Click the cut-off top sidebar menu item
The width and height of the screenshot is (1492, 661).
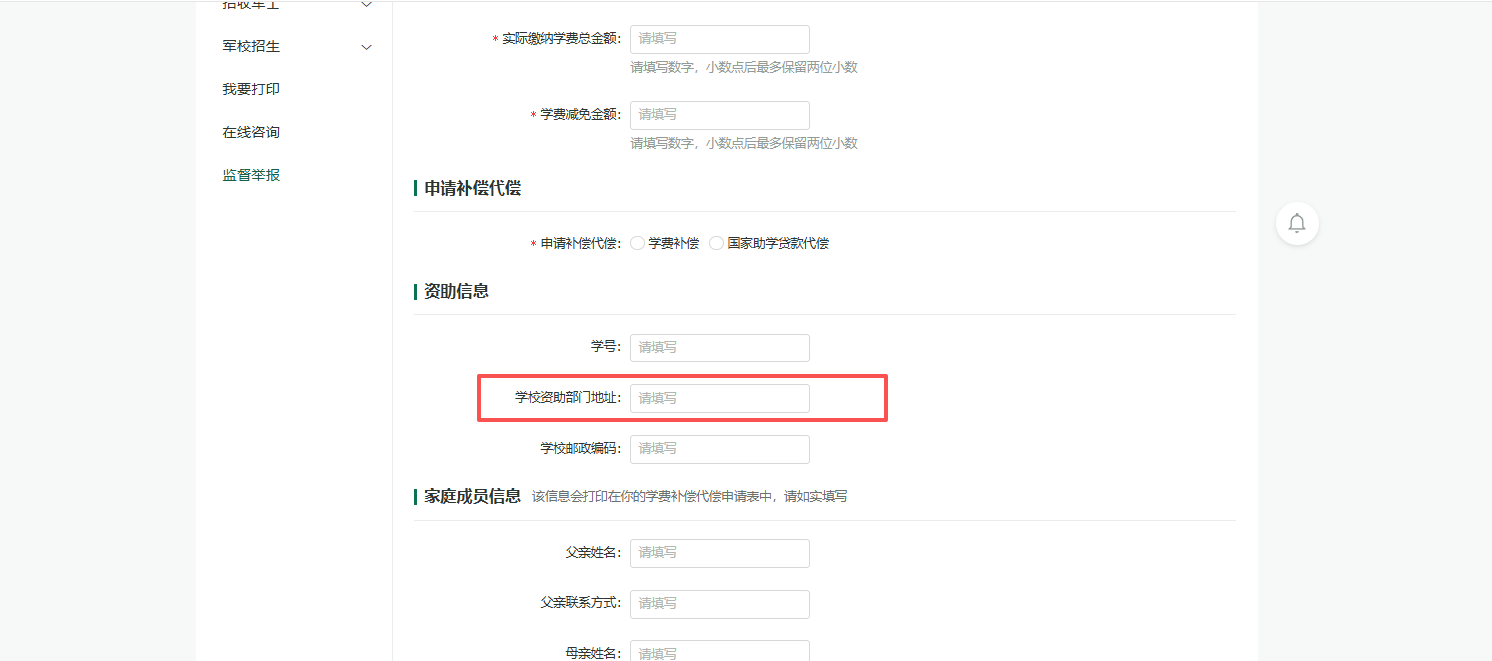click(x=251, y=5)
